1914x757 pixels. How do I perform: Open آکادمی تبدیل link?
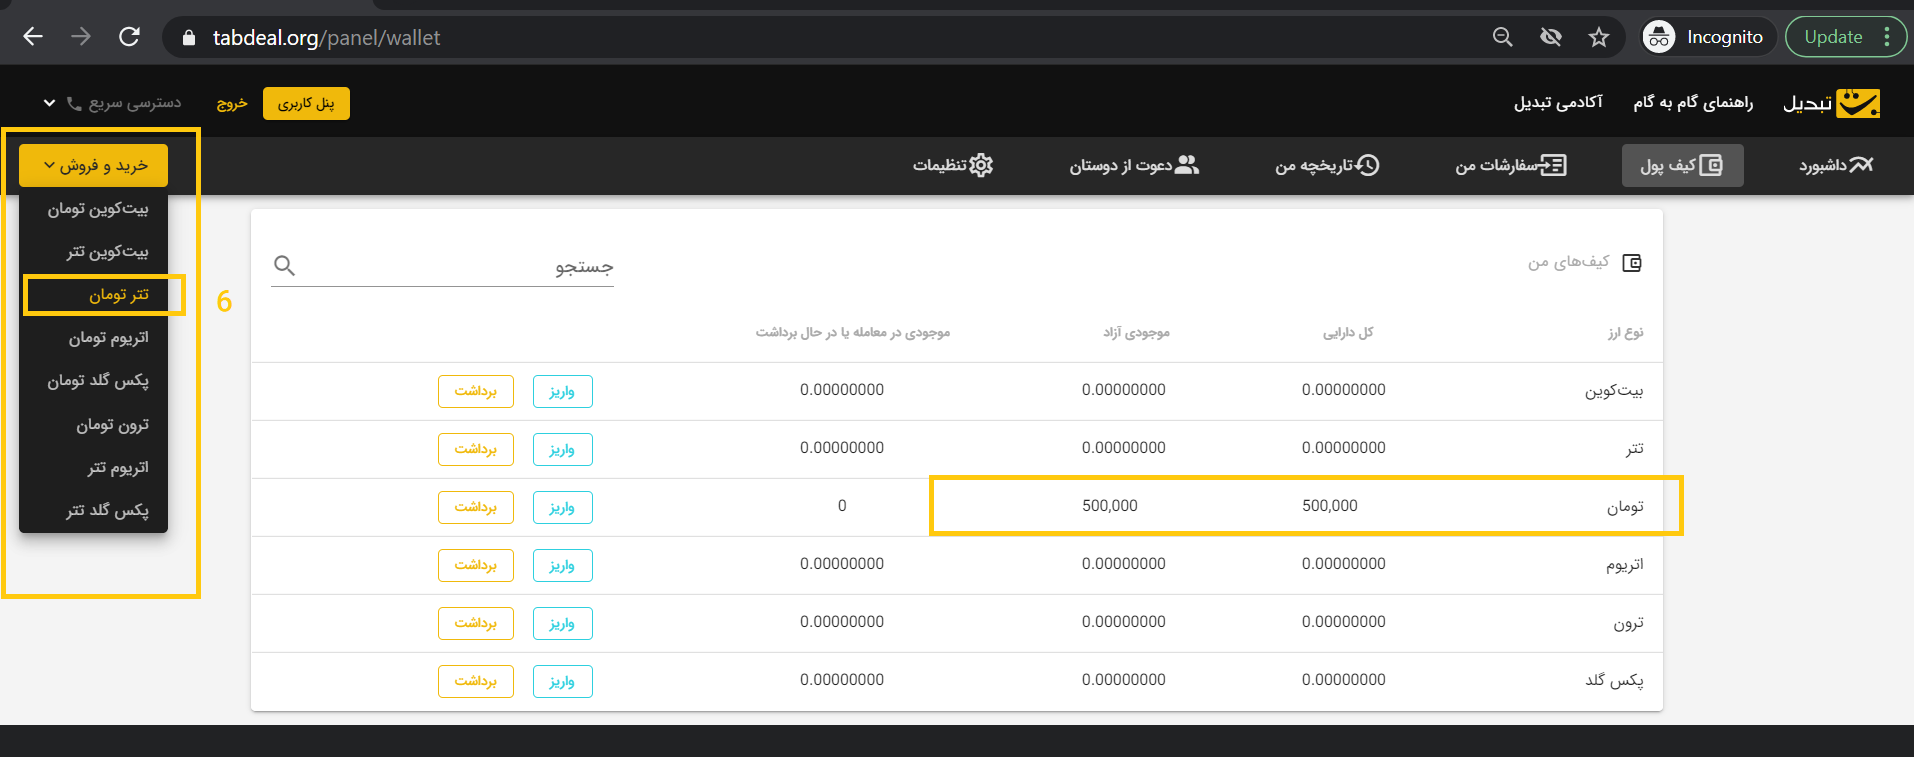(x=1558, y=103)
